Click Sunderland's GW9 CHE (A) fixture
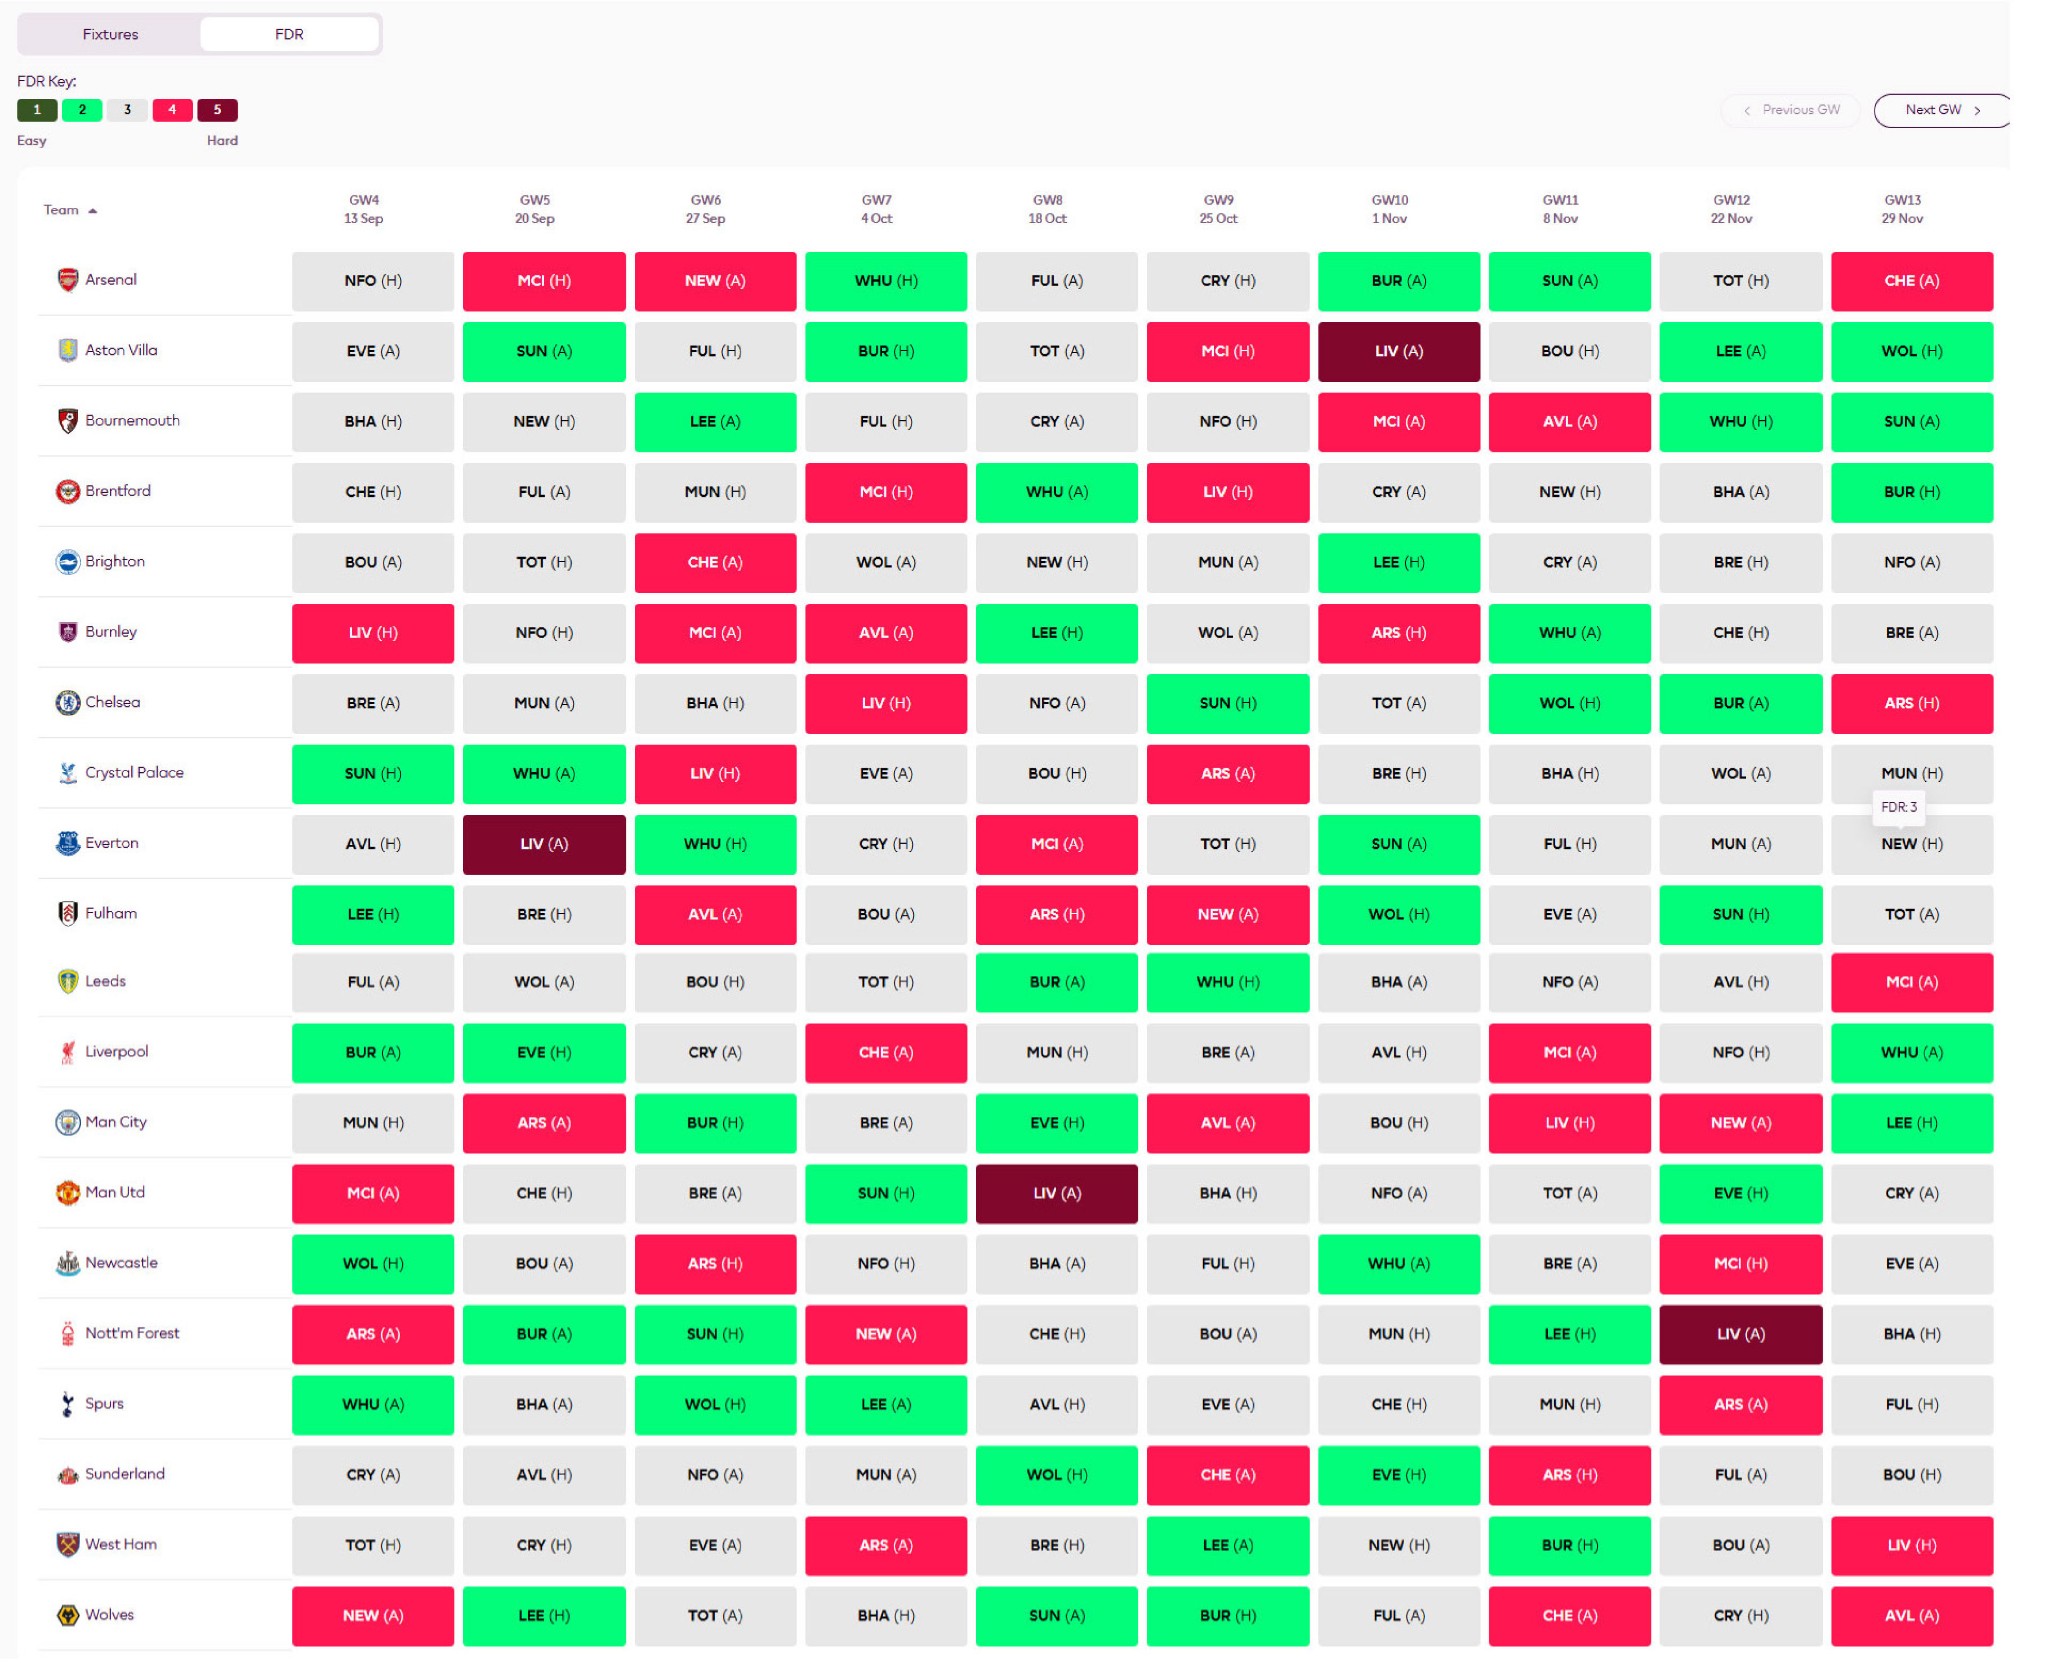 [x=1228, y=1475]
